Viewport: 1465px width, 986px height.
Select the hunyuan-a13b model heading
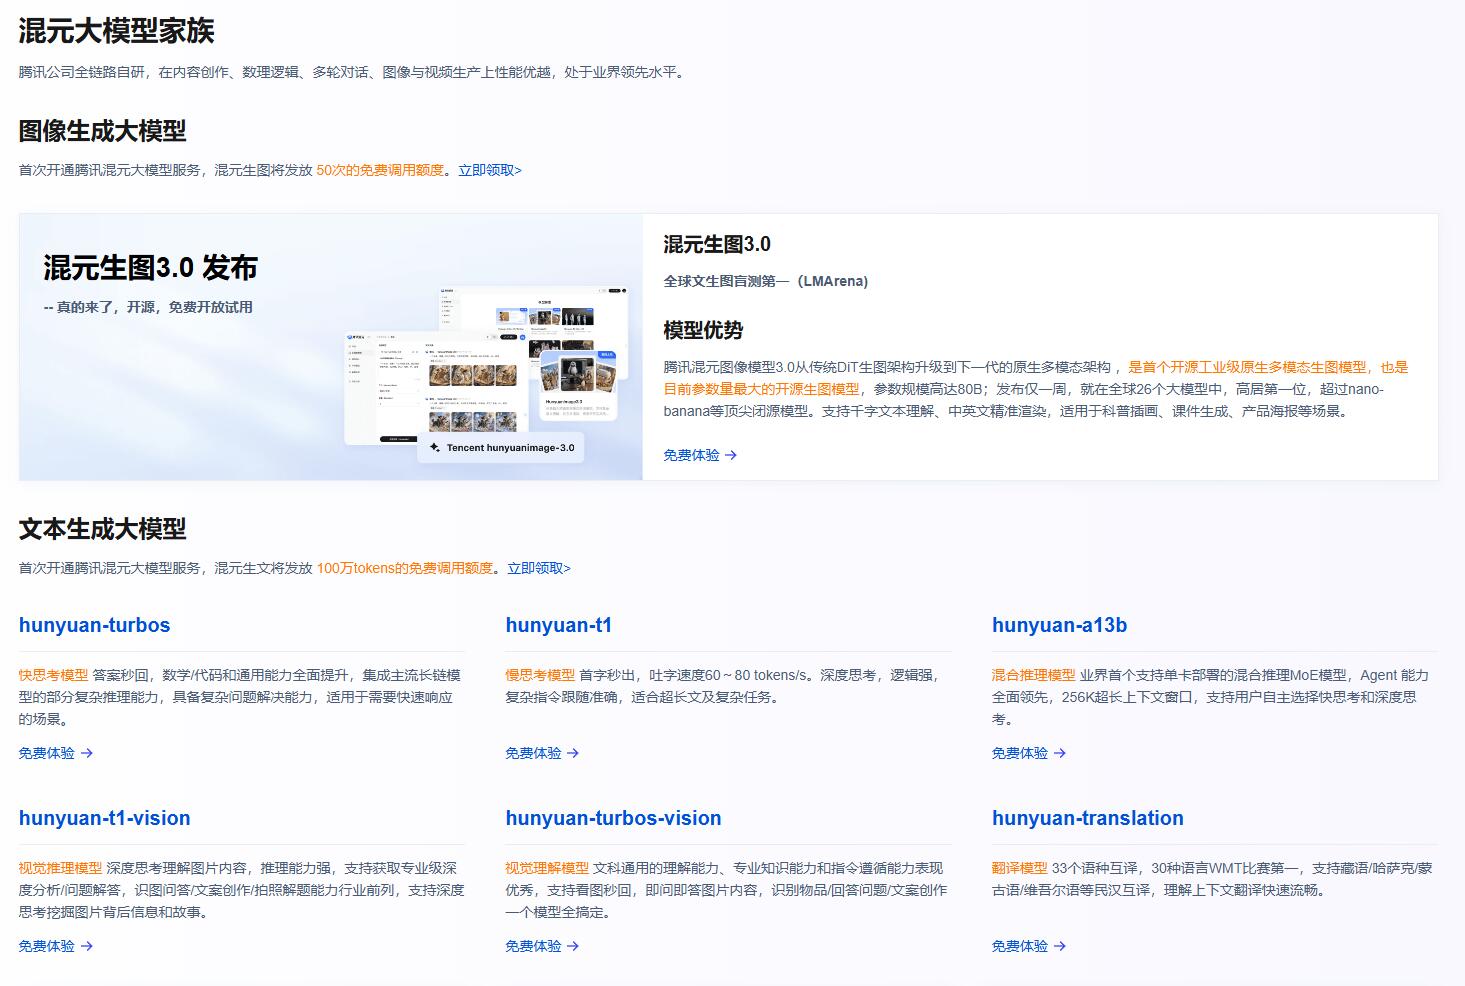click(x=1059, y=625)
